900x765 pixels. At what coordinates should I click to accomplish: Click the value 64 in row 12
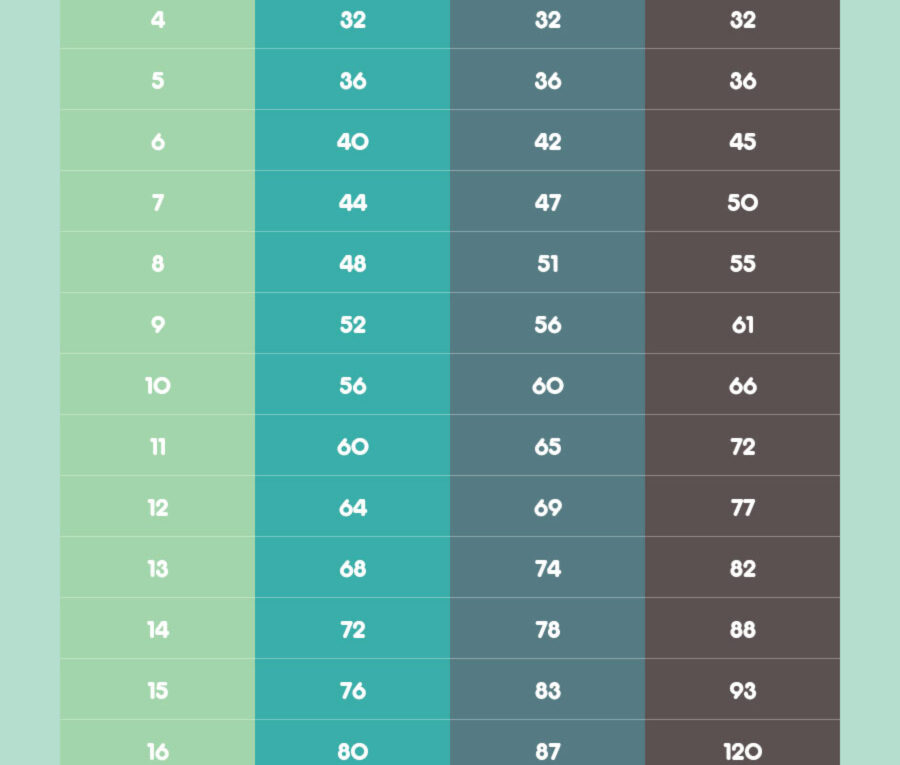coord(352,508)
